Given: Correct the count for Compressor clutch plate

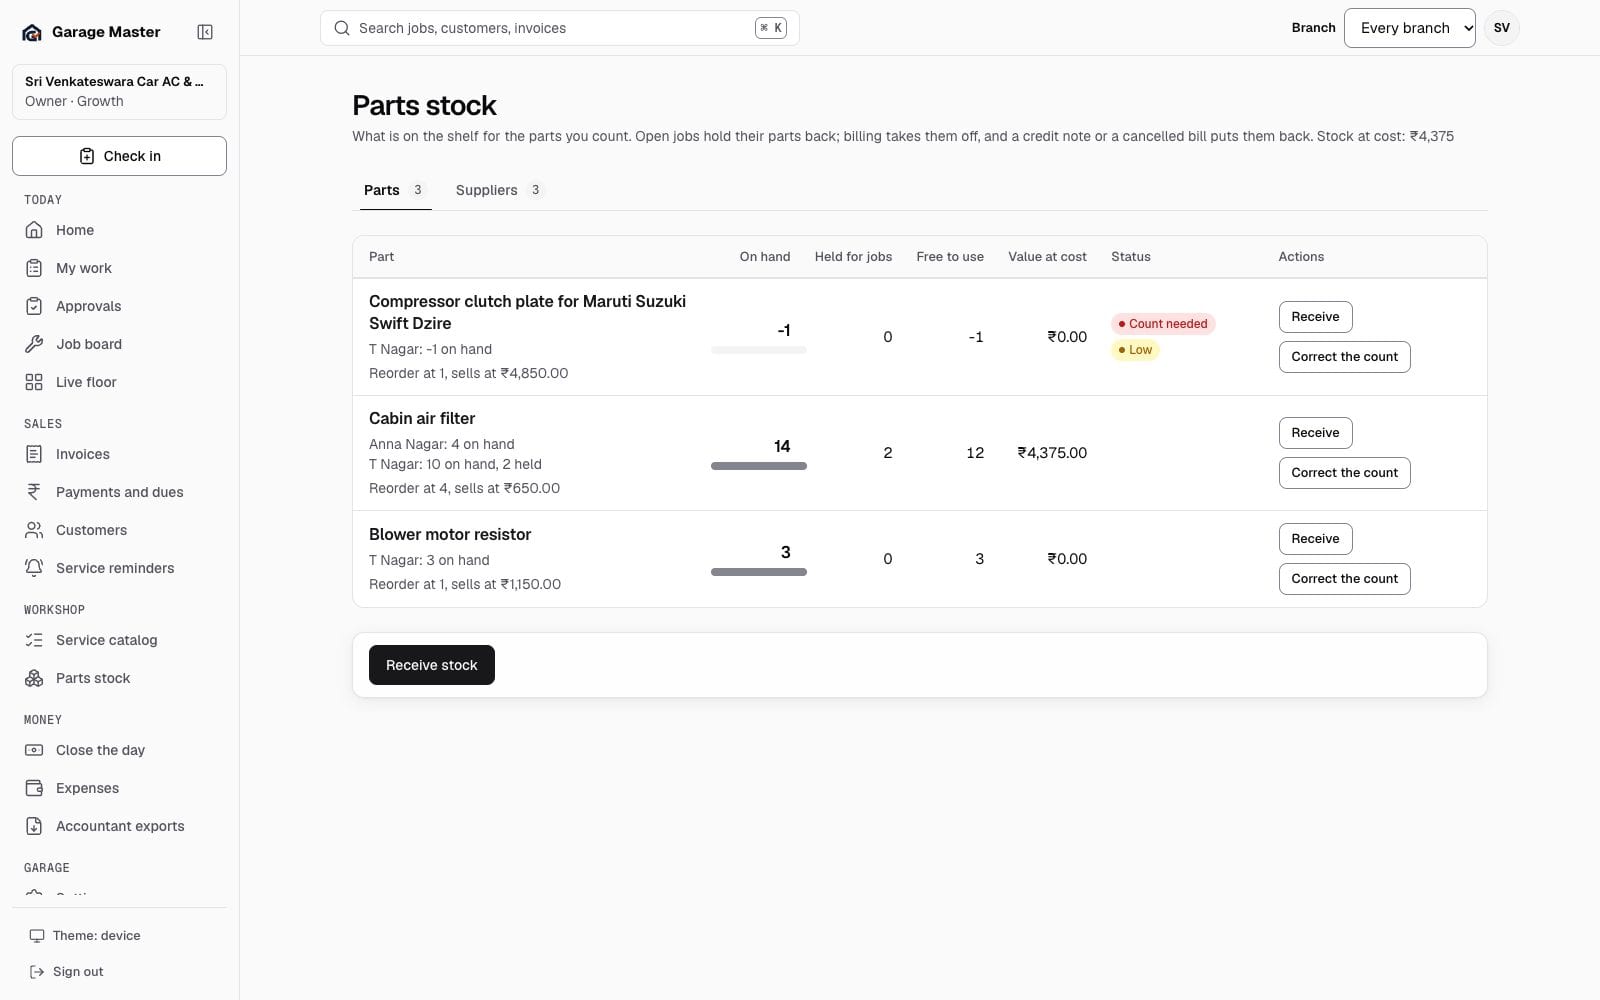Looking at the screenshot, I should (1344, 357).
